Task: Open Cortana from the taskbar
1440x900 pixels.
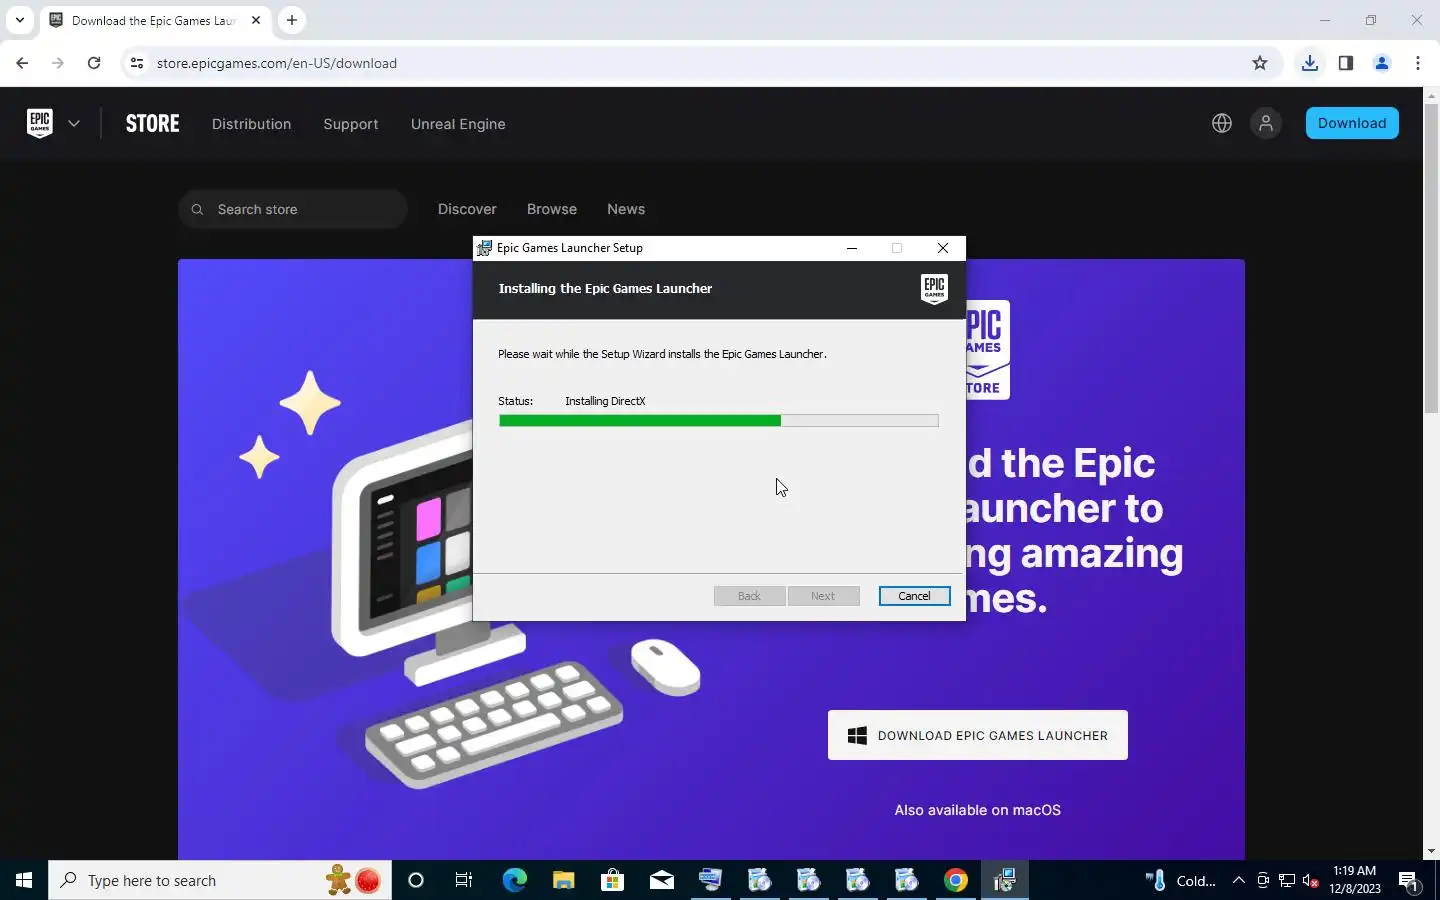Action: [x=416, y=880]
